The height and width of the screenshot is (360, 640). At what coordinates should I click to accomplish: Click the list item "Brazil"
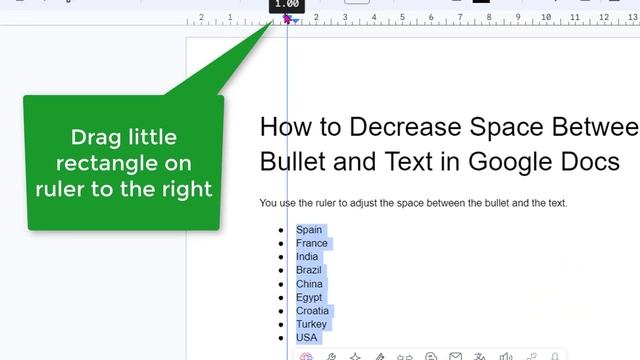point(309,270)
